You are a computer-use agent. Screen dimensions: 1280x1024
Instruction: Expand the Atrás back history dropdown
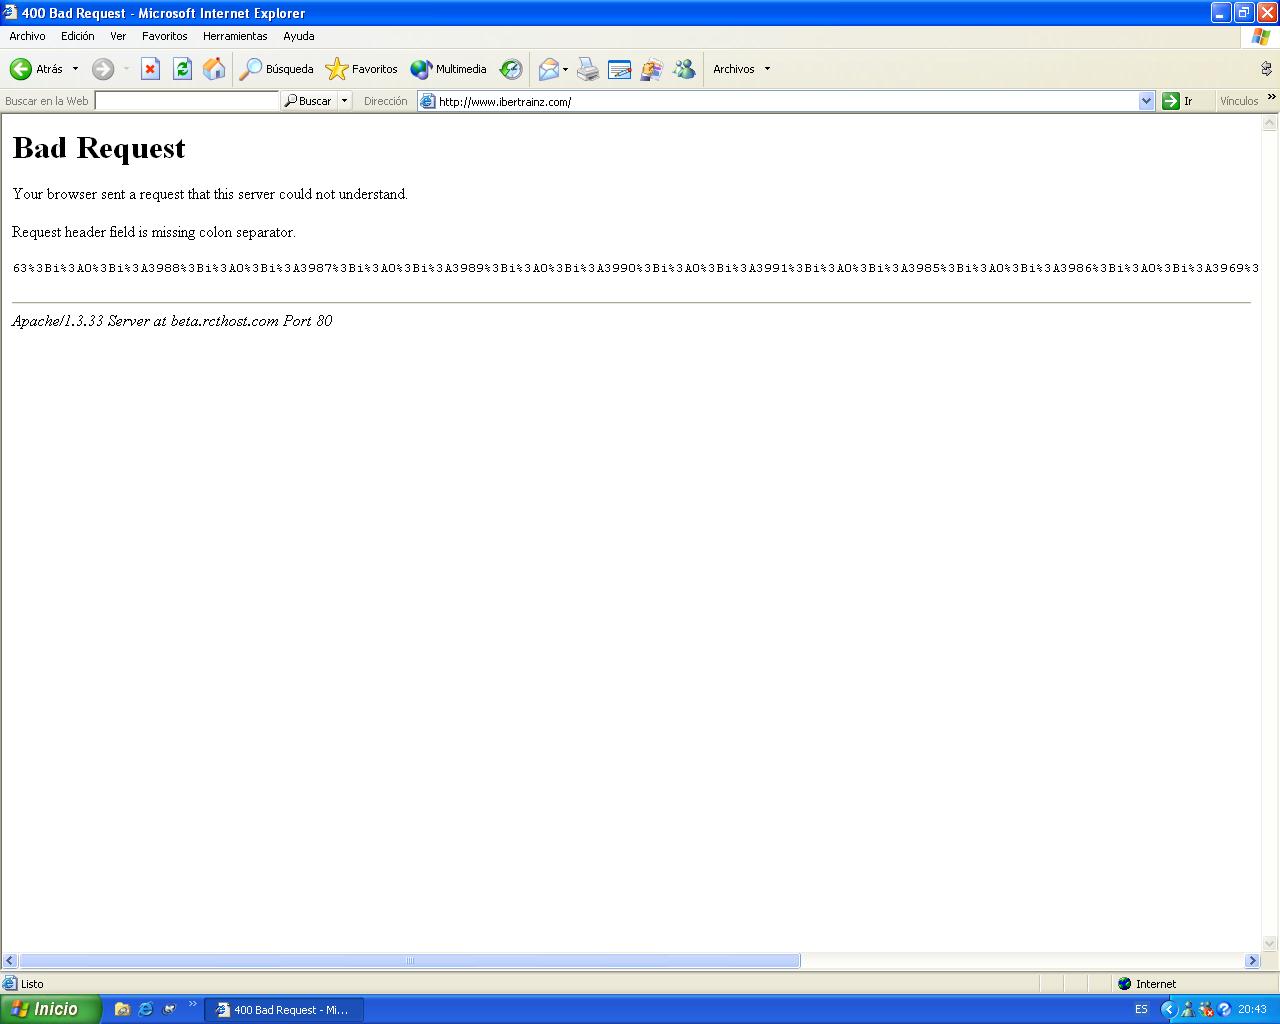(x=75, y=69)
